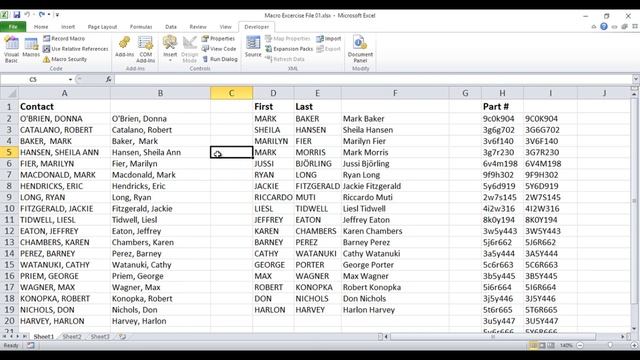Select cell with "9C0K904"
Screen dimensions: 640x360
[x=550, y=119]
